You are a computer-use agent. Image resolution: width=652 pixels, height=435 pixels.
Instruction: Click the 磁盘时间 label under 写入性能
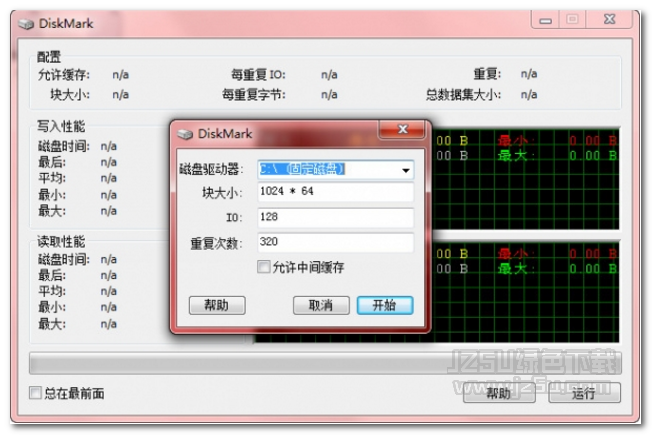[64, 146]
